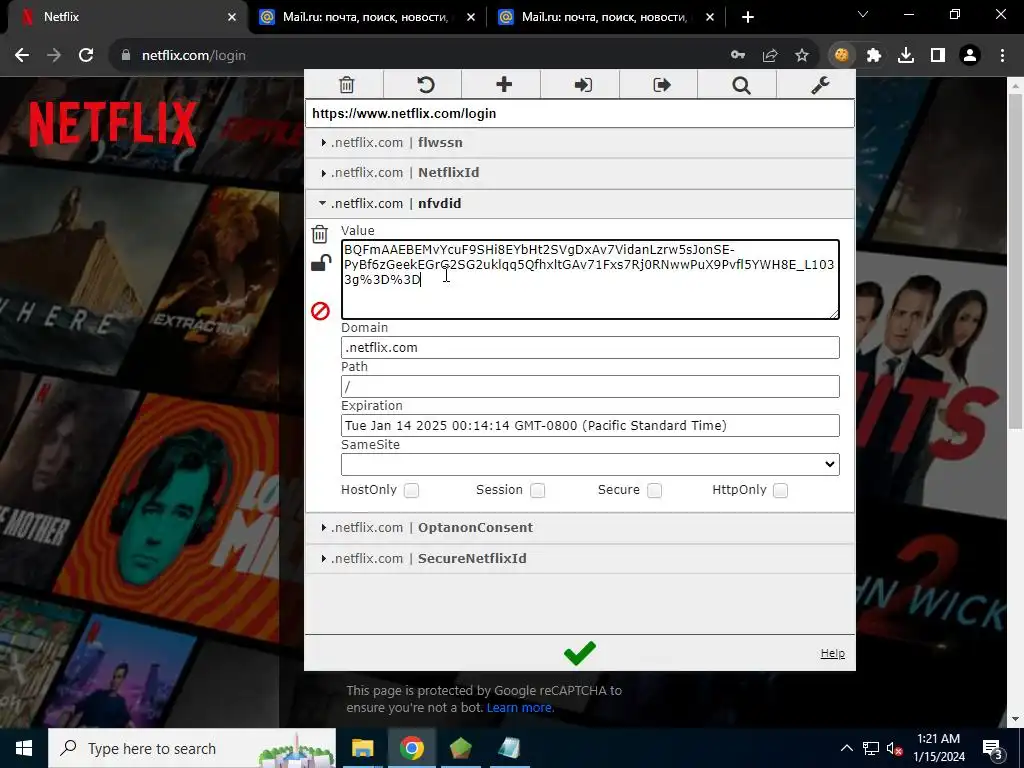Enable the Session checkbox

tap(537, 490)
